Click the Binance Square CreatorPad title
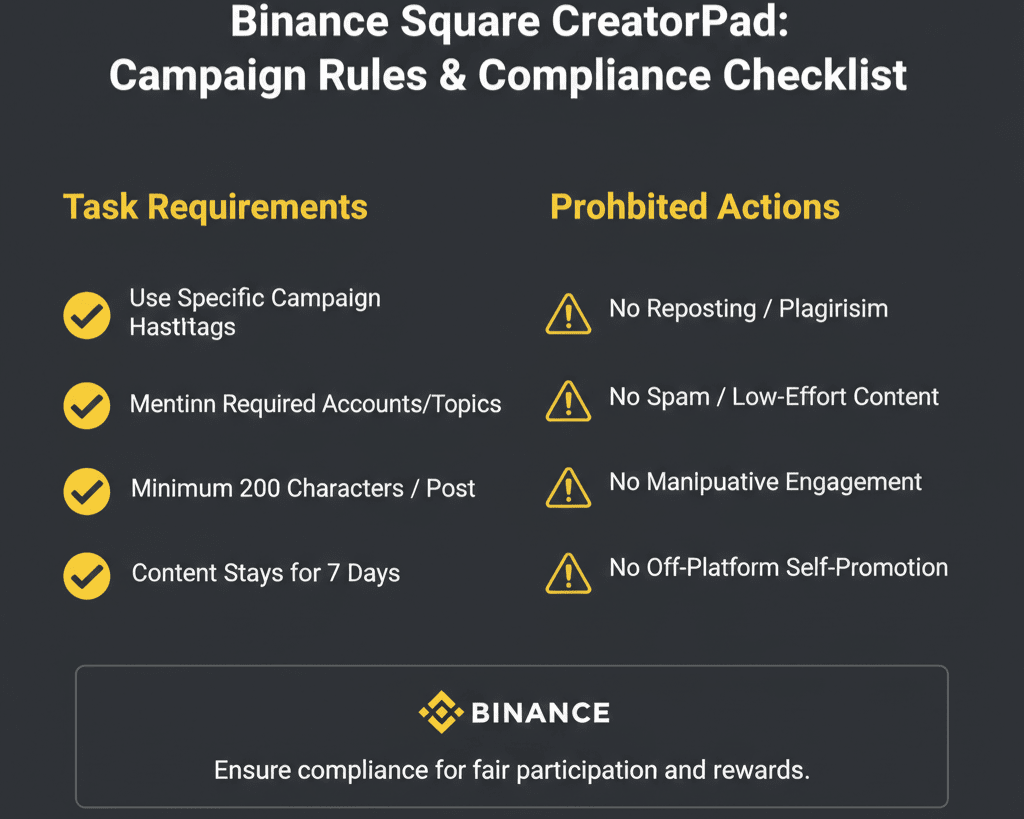Screen dimensions: 1024x819 point(510,22)
